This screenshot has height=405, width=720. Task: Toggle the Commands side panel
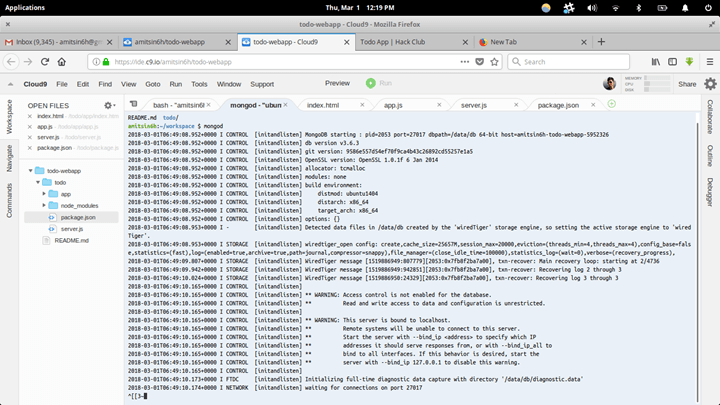9,200
